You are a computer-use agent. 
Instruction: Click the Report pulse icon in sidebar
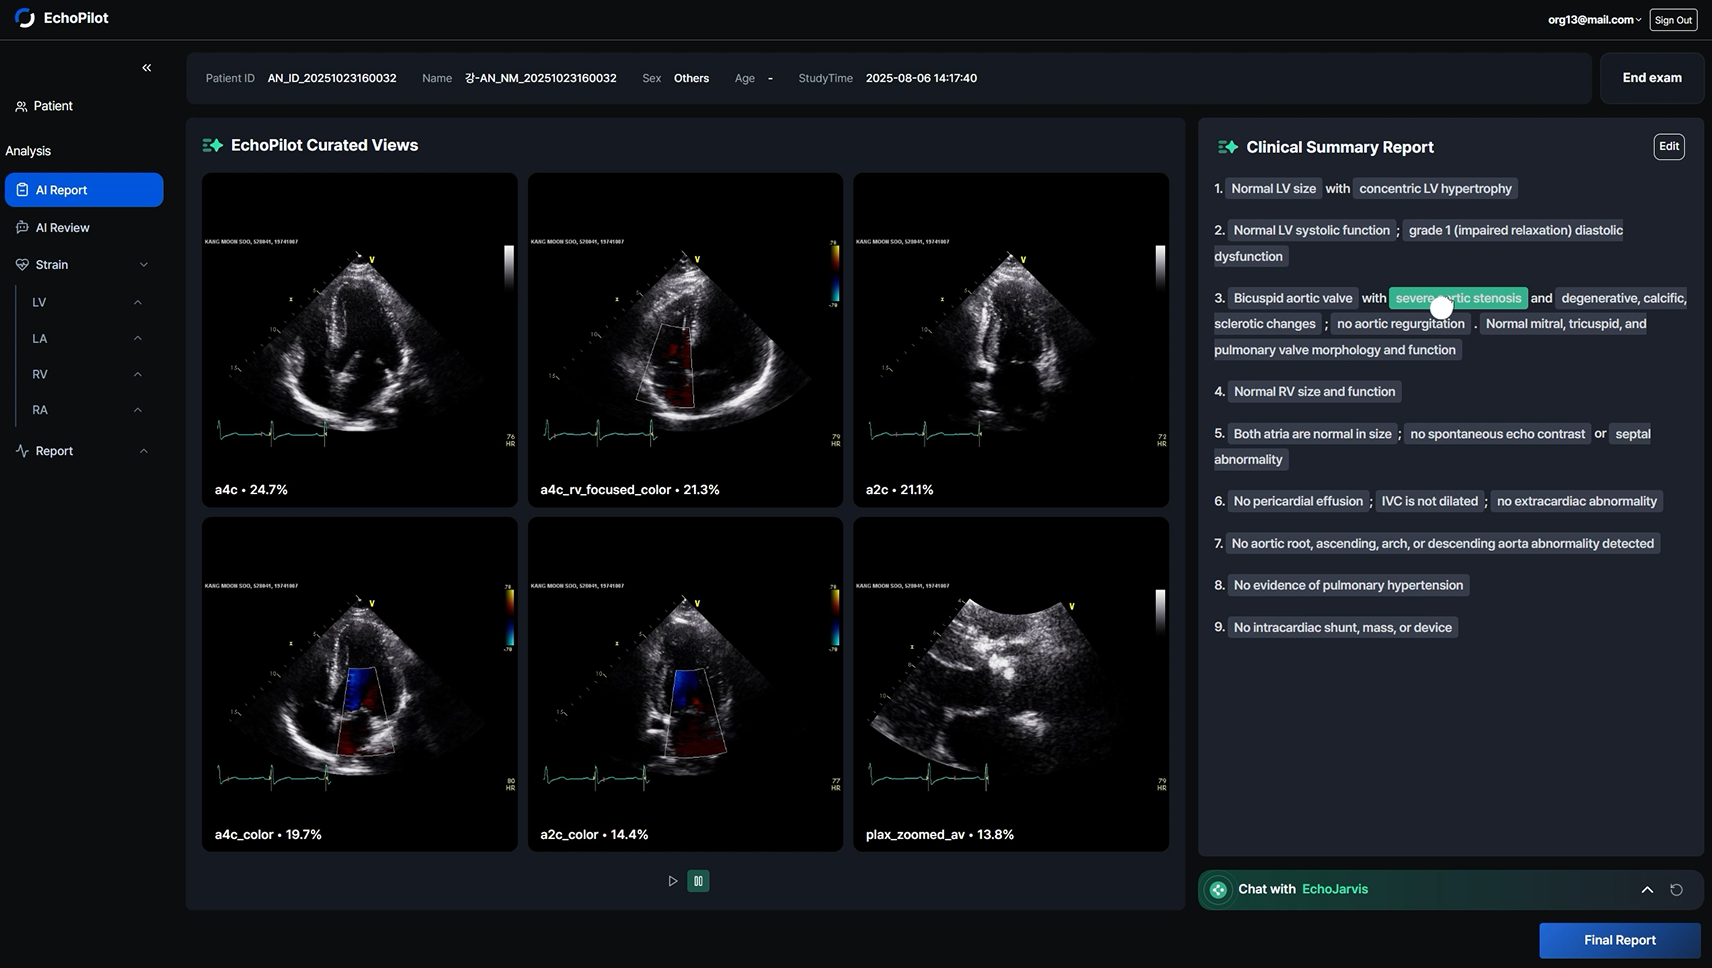22,451
